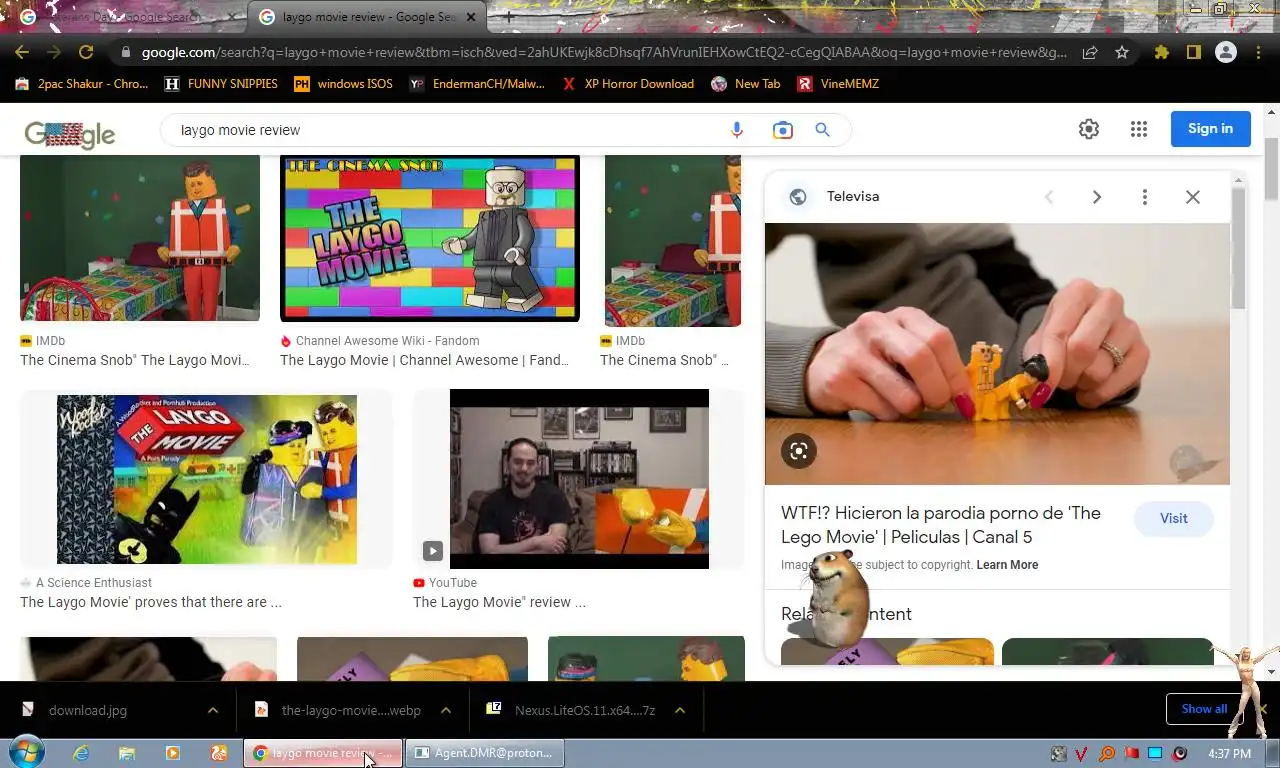This screenshot has height=768, width=1280.
Task: Reload the page
Action: (86, 52)
